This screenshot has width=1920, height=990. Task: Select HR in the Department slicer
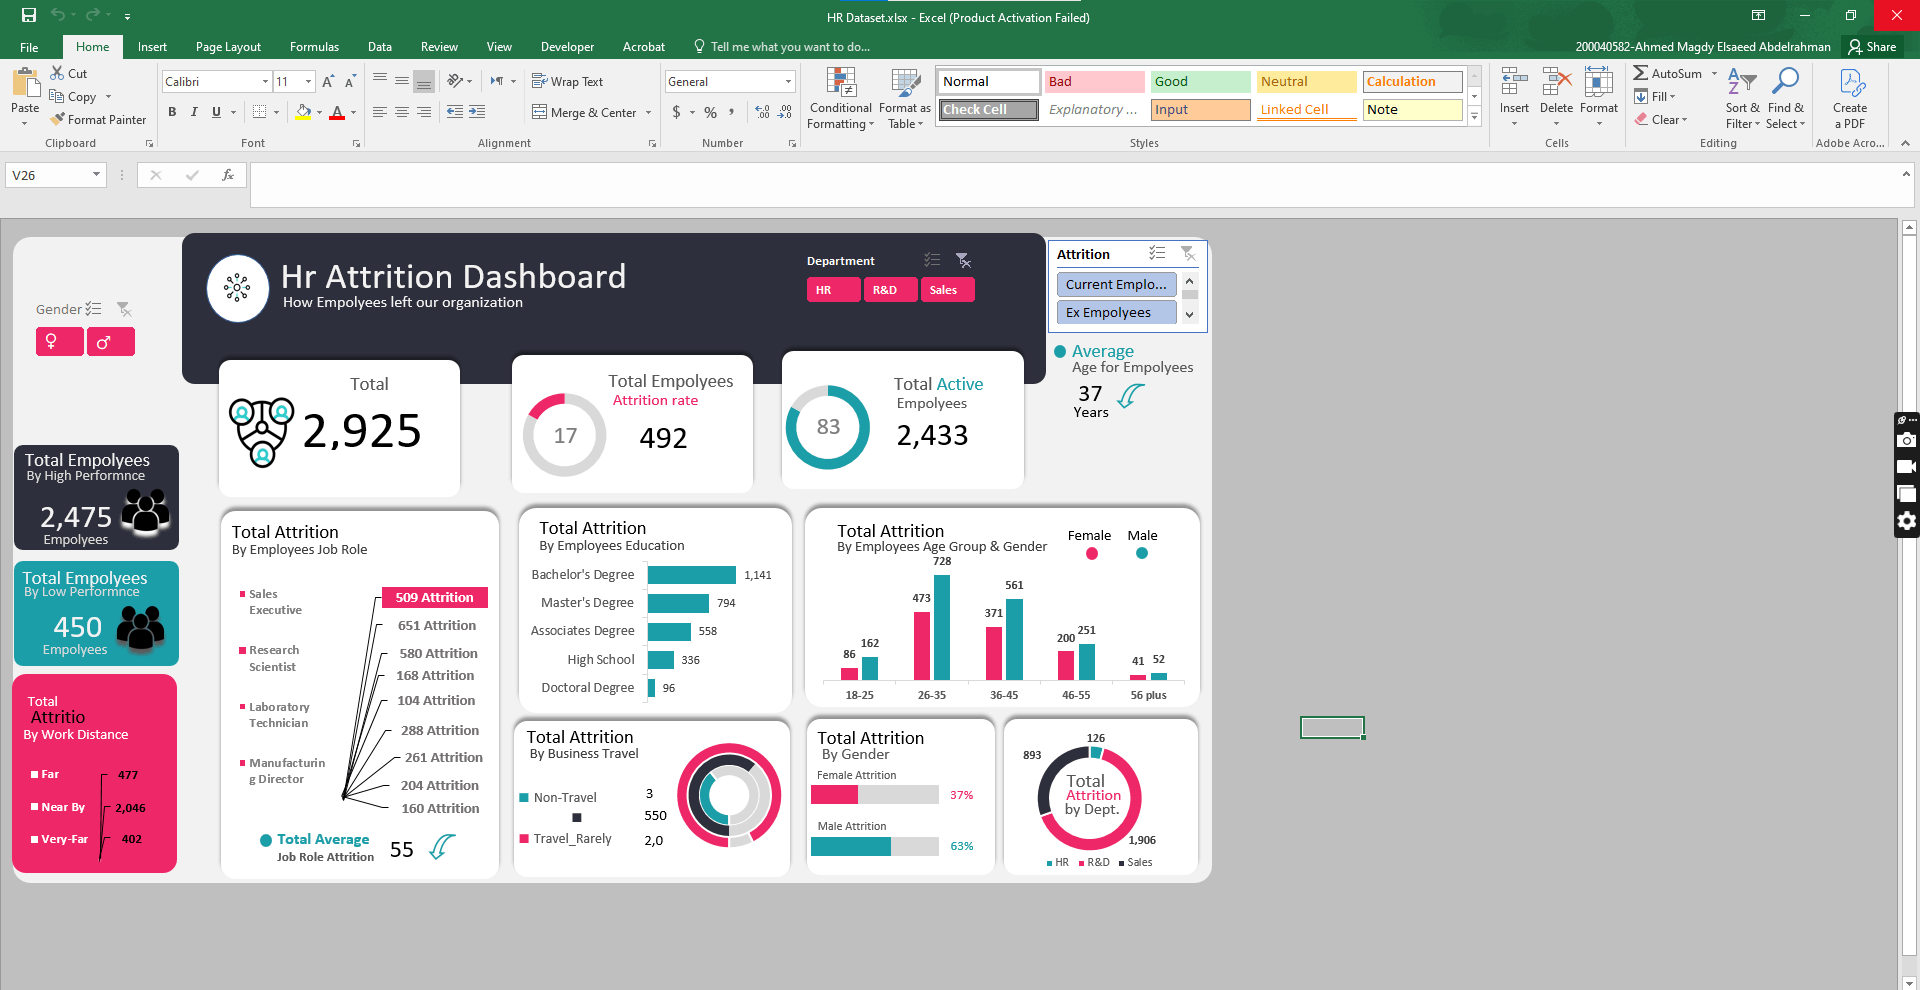click(832, 290)
